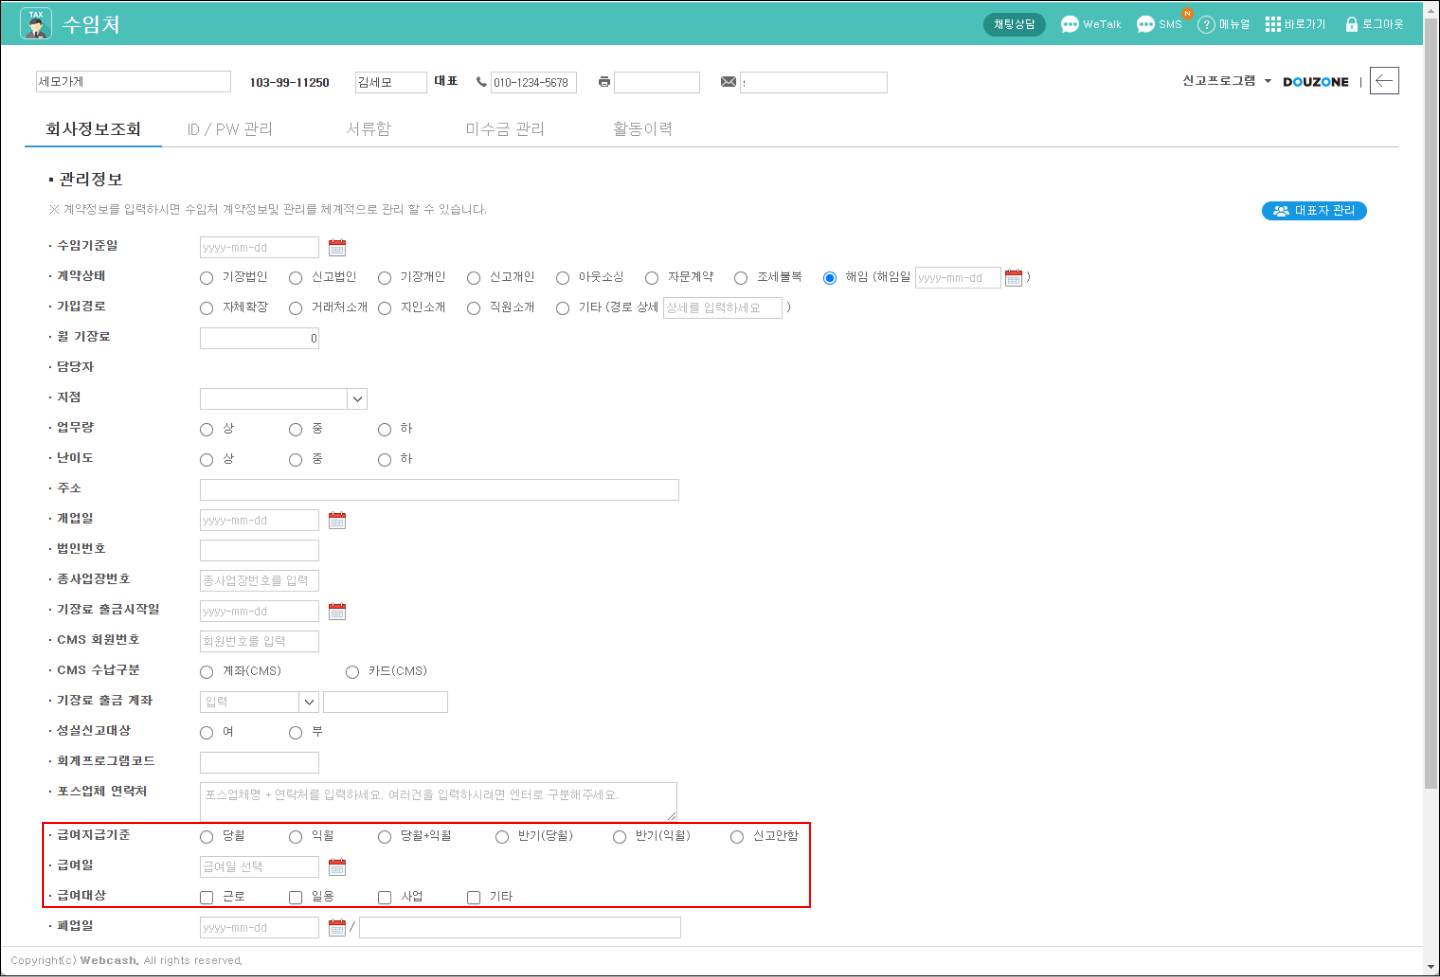Open 바로가기 grid shortcut menu
This screenshot has width=1440, height=977.
click(x=1273, y=24)
